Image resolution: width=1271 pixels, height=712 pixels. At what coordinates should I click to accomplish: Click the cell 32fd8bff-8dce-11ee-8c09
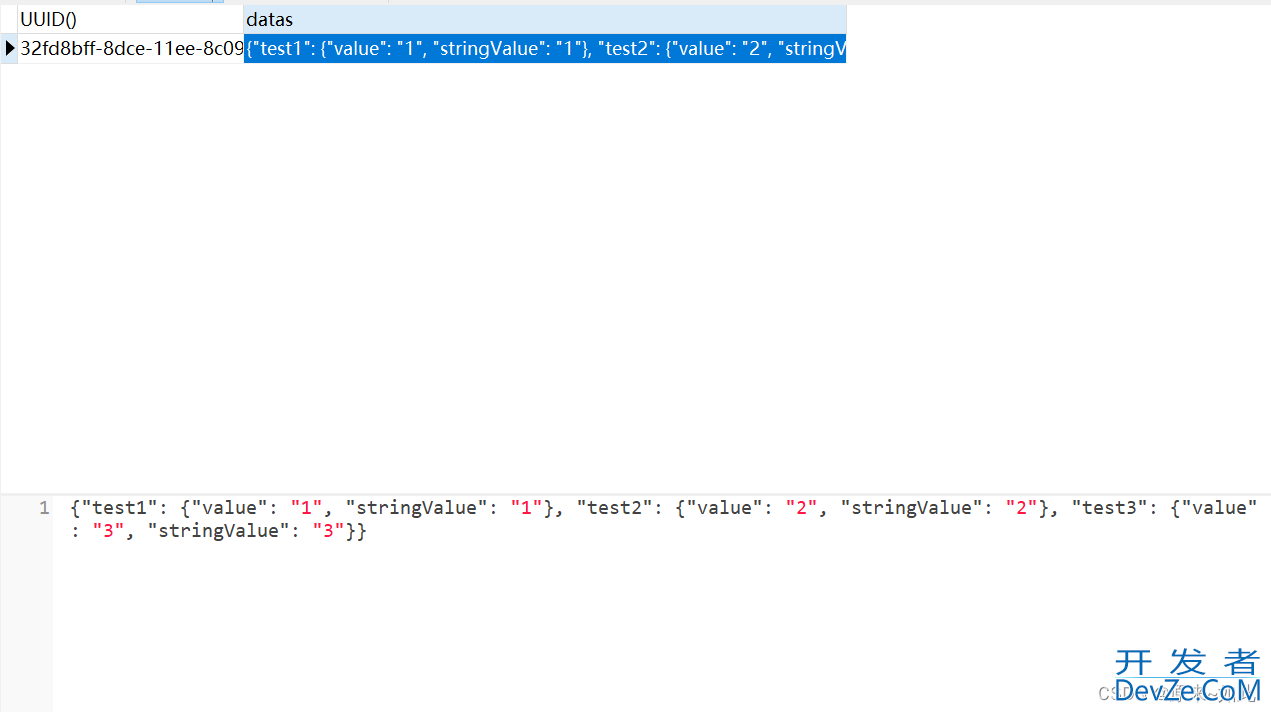coord(130,49)
